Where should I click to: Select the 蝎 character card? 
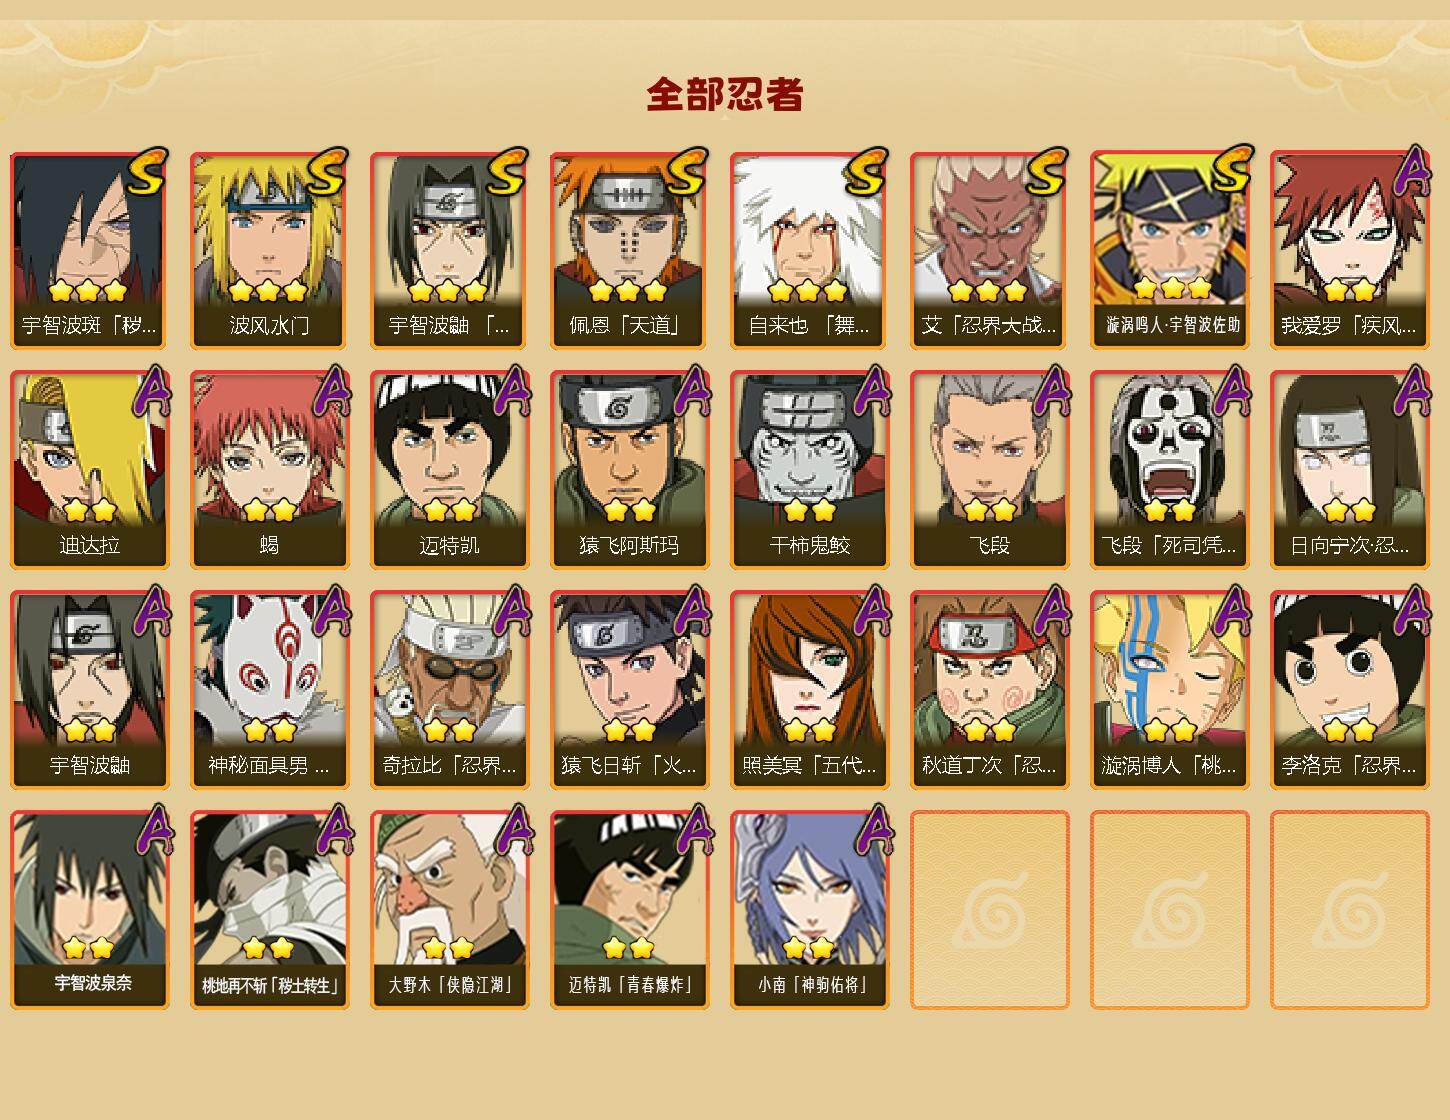pos(269,470)
